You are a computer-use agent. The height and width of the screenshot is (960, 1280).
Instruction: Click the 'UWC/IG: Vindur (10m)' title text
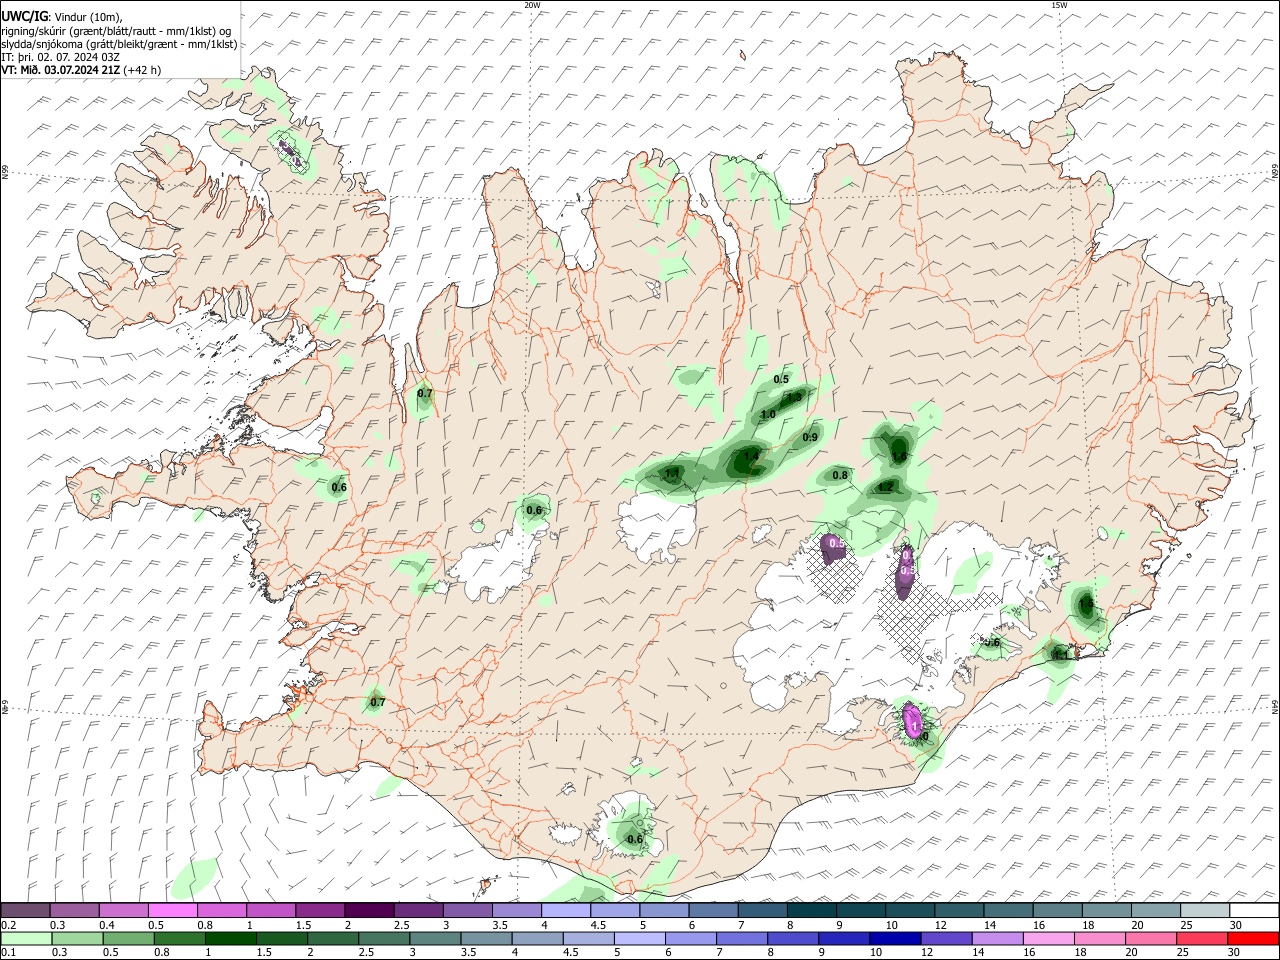click(62, 16)
